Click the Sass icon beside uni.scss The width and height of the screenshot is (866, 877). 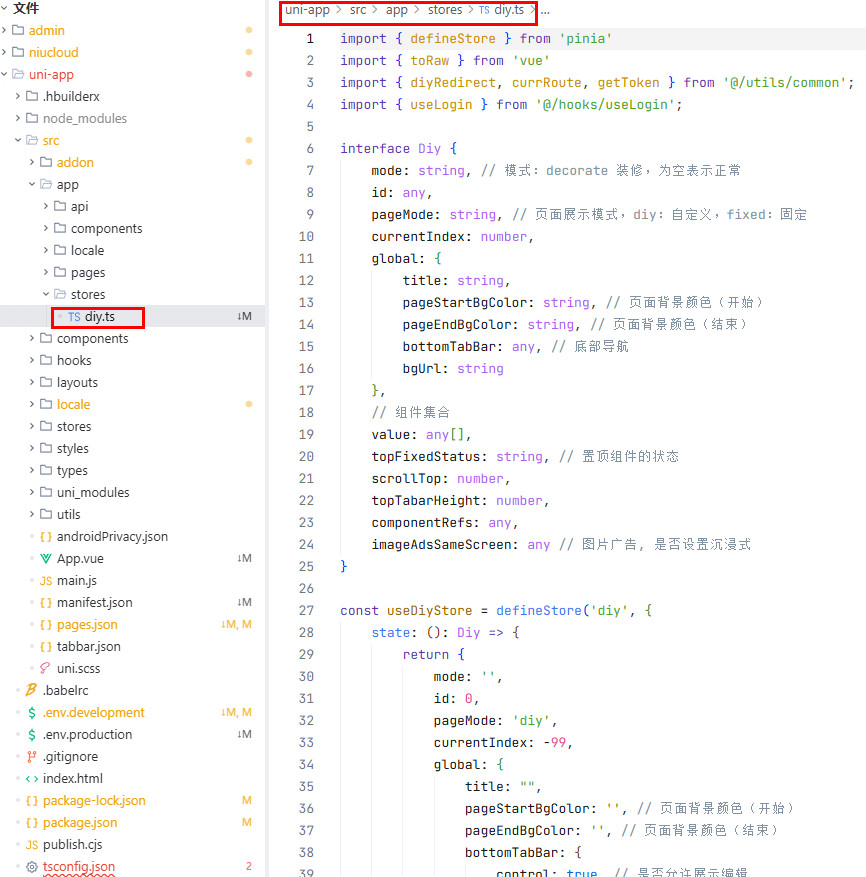pos(46,669)
